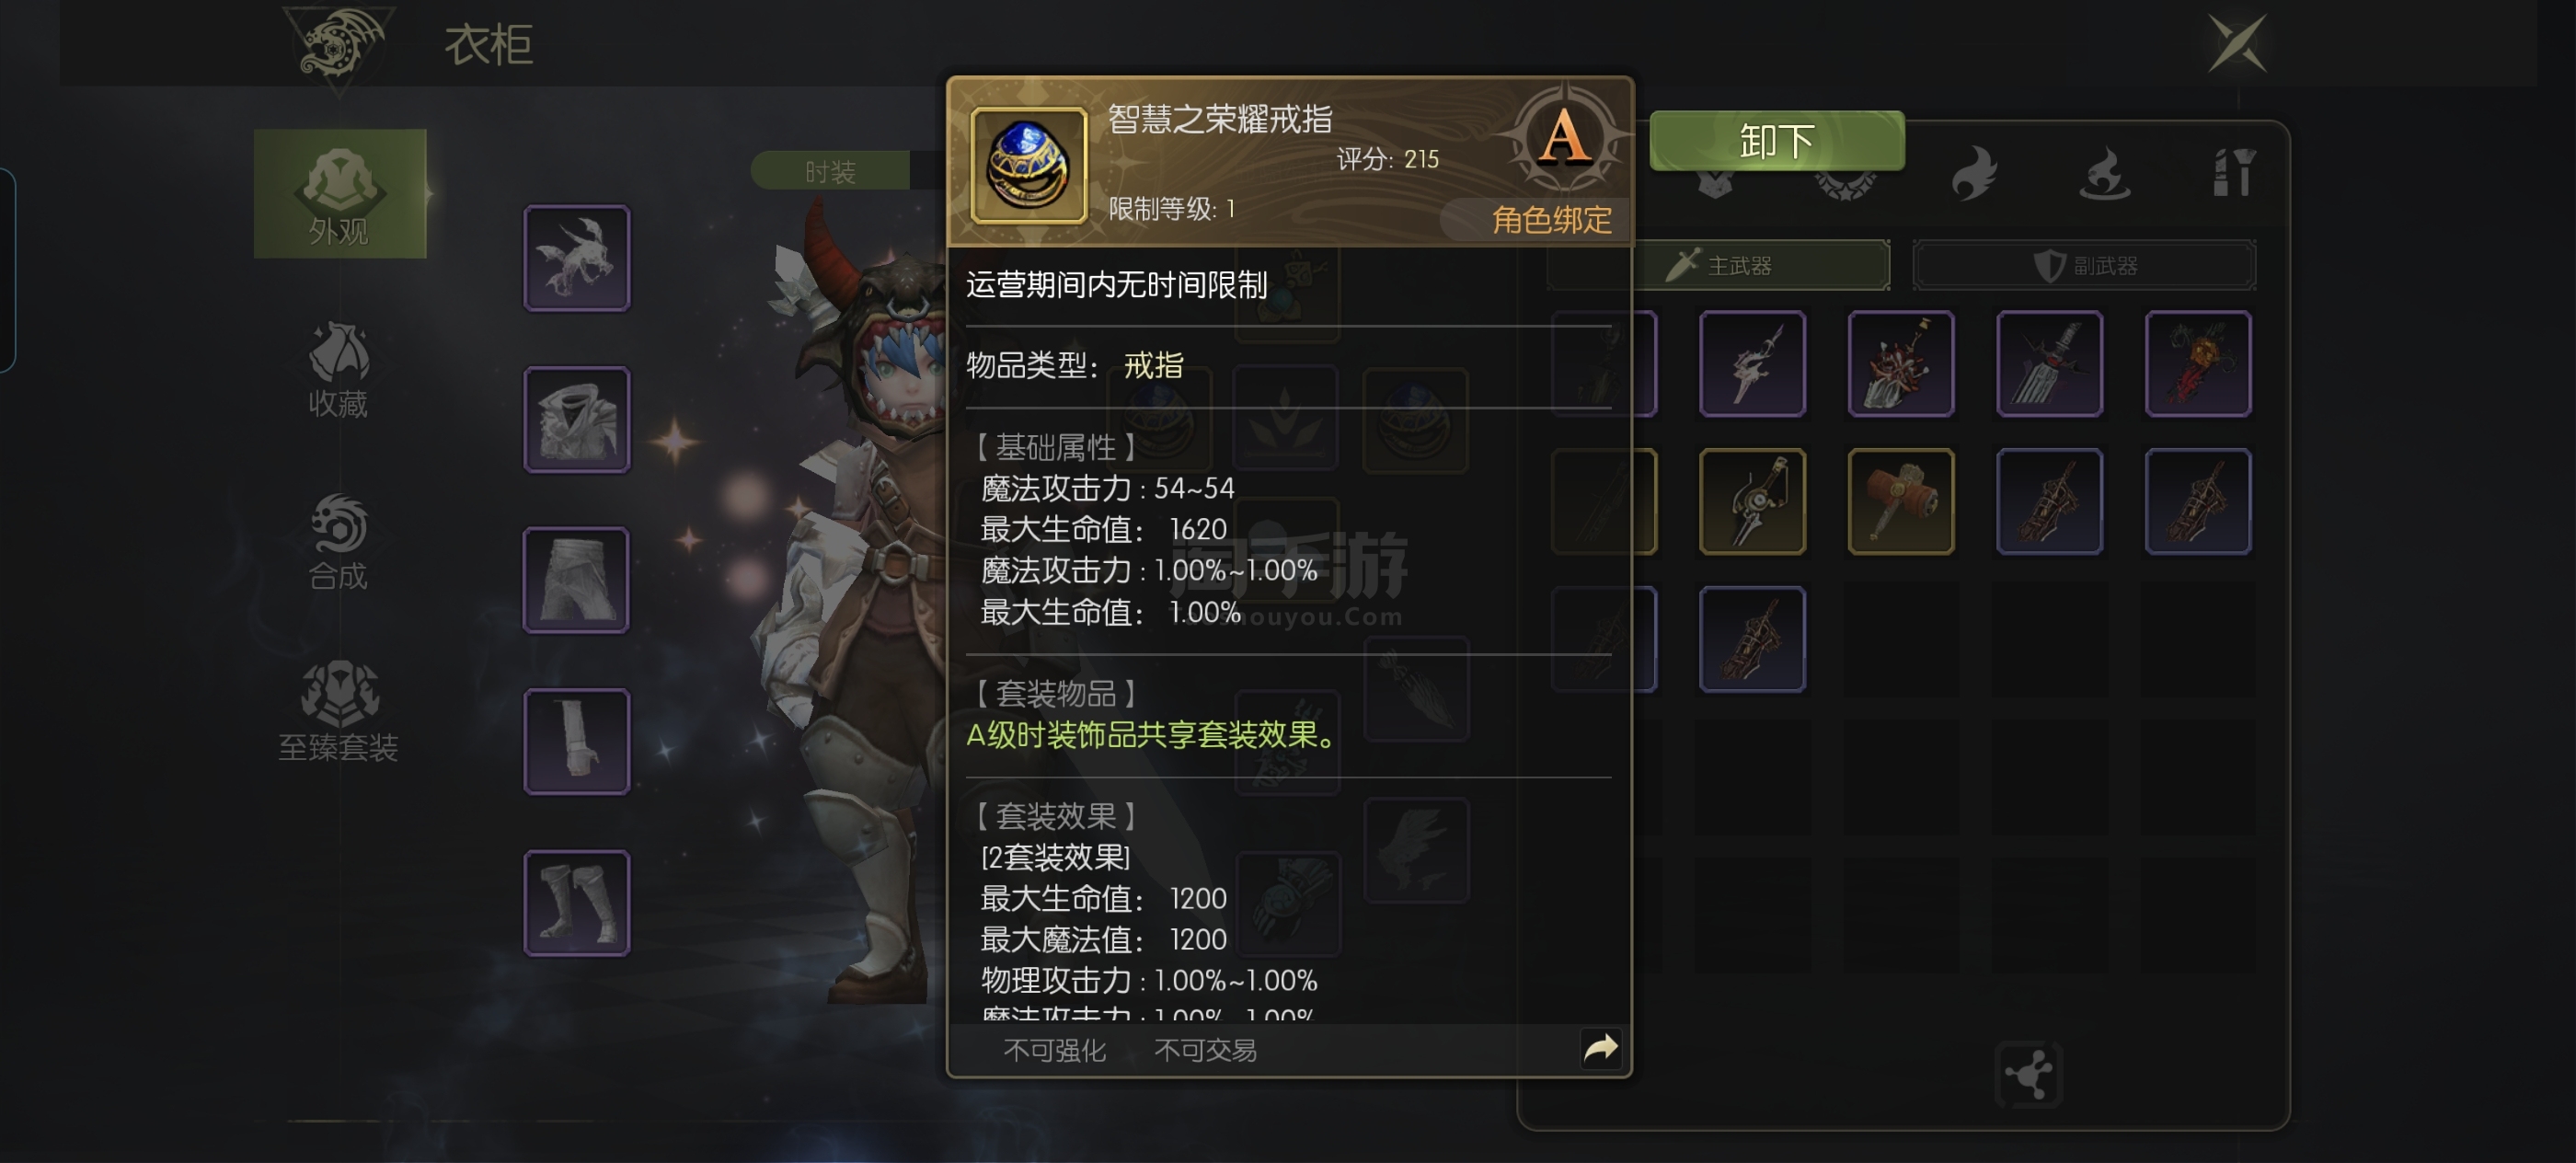Click the jacket costume slot
Viewport: 2576px width, 1163px height.
[x=577, y=419]
